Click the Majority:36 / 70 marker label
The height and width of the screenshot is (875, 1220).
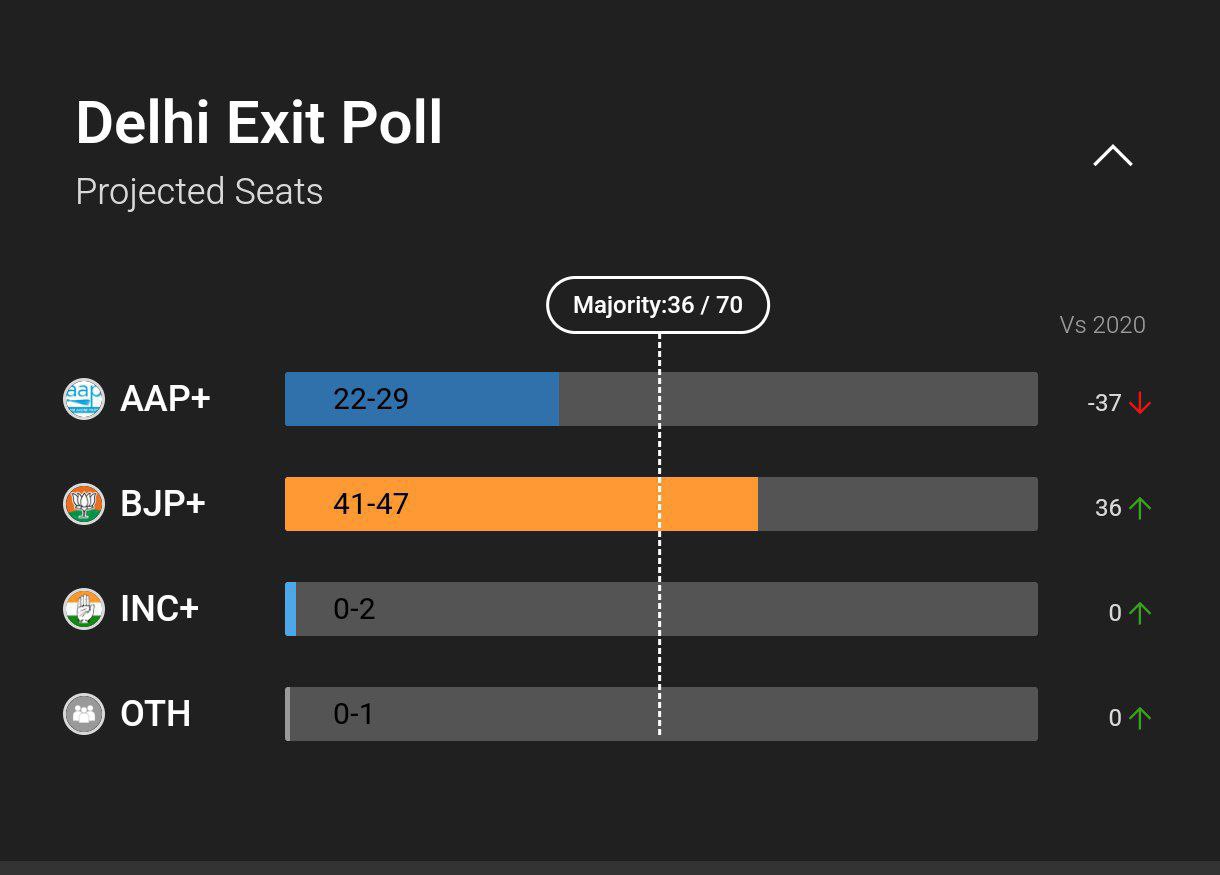point(658,305)
